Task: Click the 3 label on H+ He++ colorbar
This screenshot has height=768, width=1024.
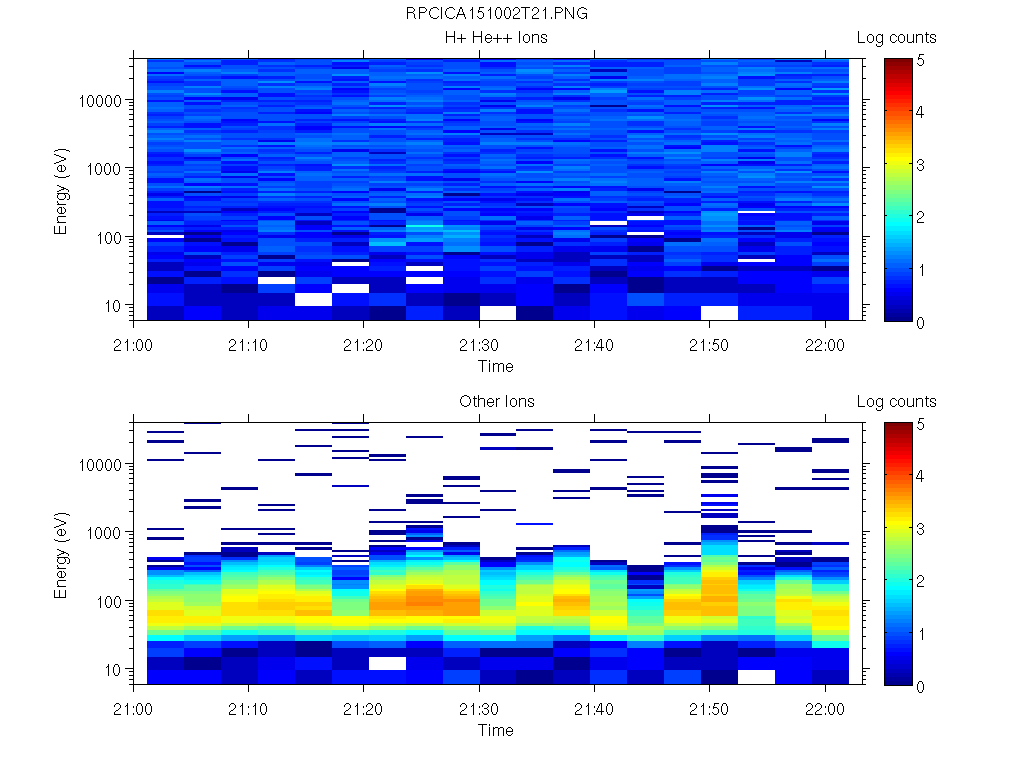Action: point(921,165)
